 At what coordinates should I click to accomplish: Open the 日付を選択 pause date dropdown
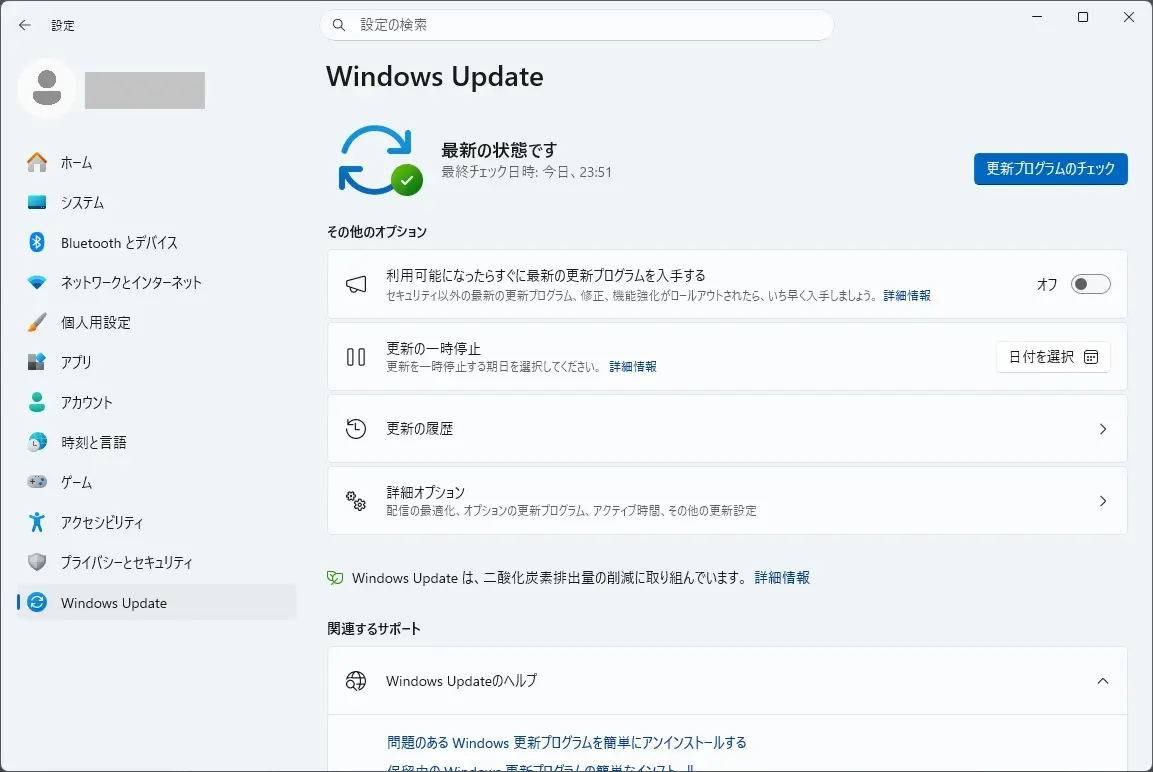pos(1053,357)
